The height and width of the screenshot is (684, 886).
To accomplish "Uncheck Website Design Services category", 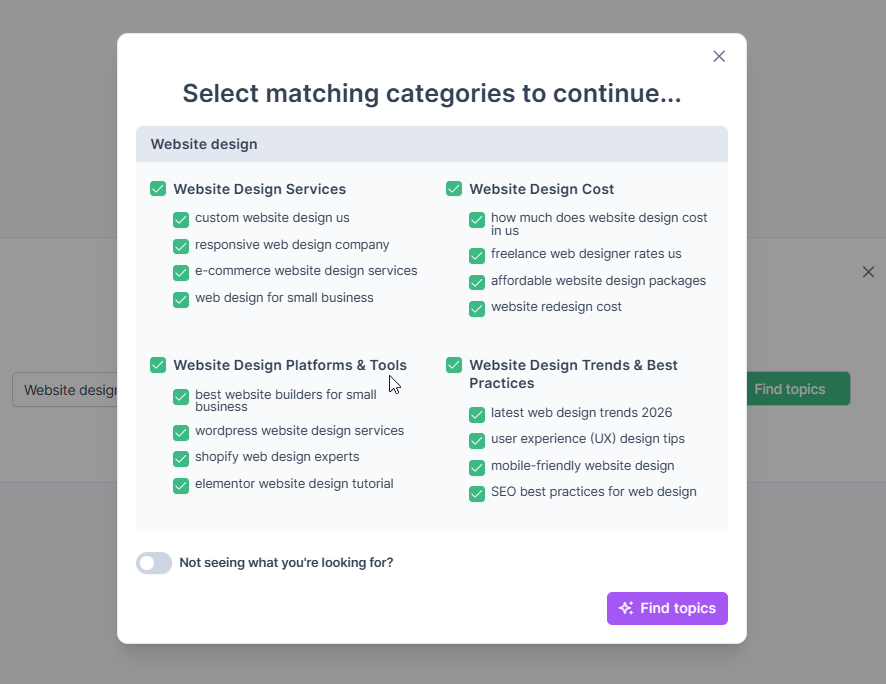I will [158, 189].
